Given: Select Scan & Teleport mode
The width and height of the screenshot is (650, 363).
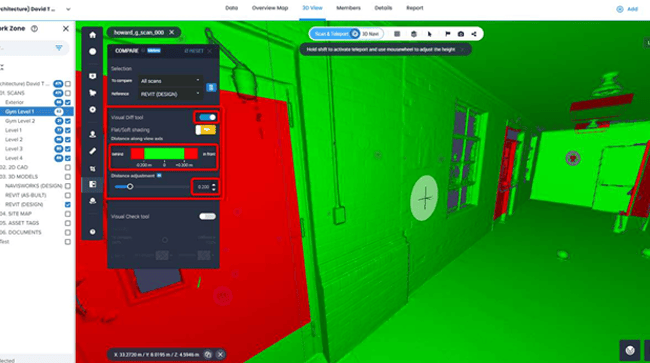Looking at the screenshot, I should (335, 34).
